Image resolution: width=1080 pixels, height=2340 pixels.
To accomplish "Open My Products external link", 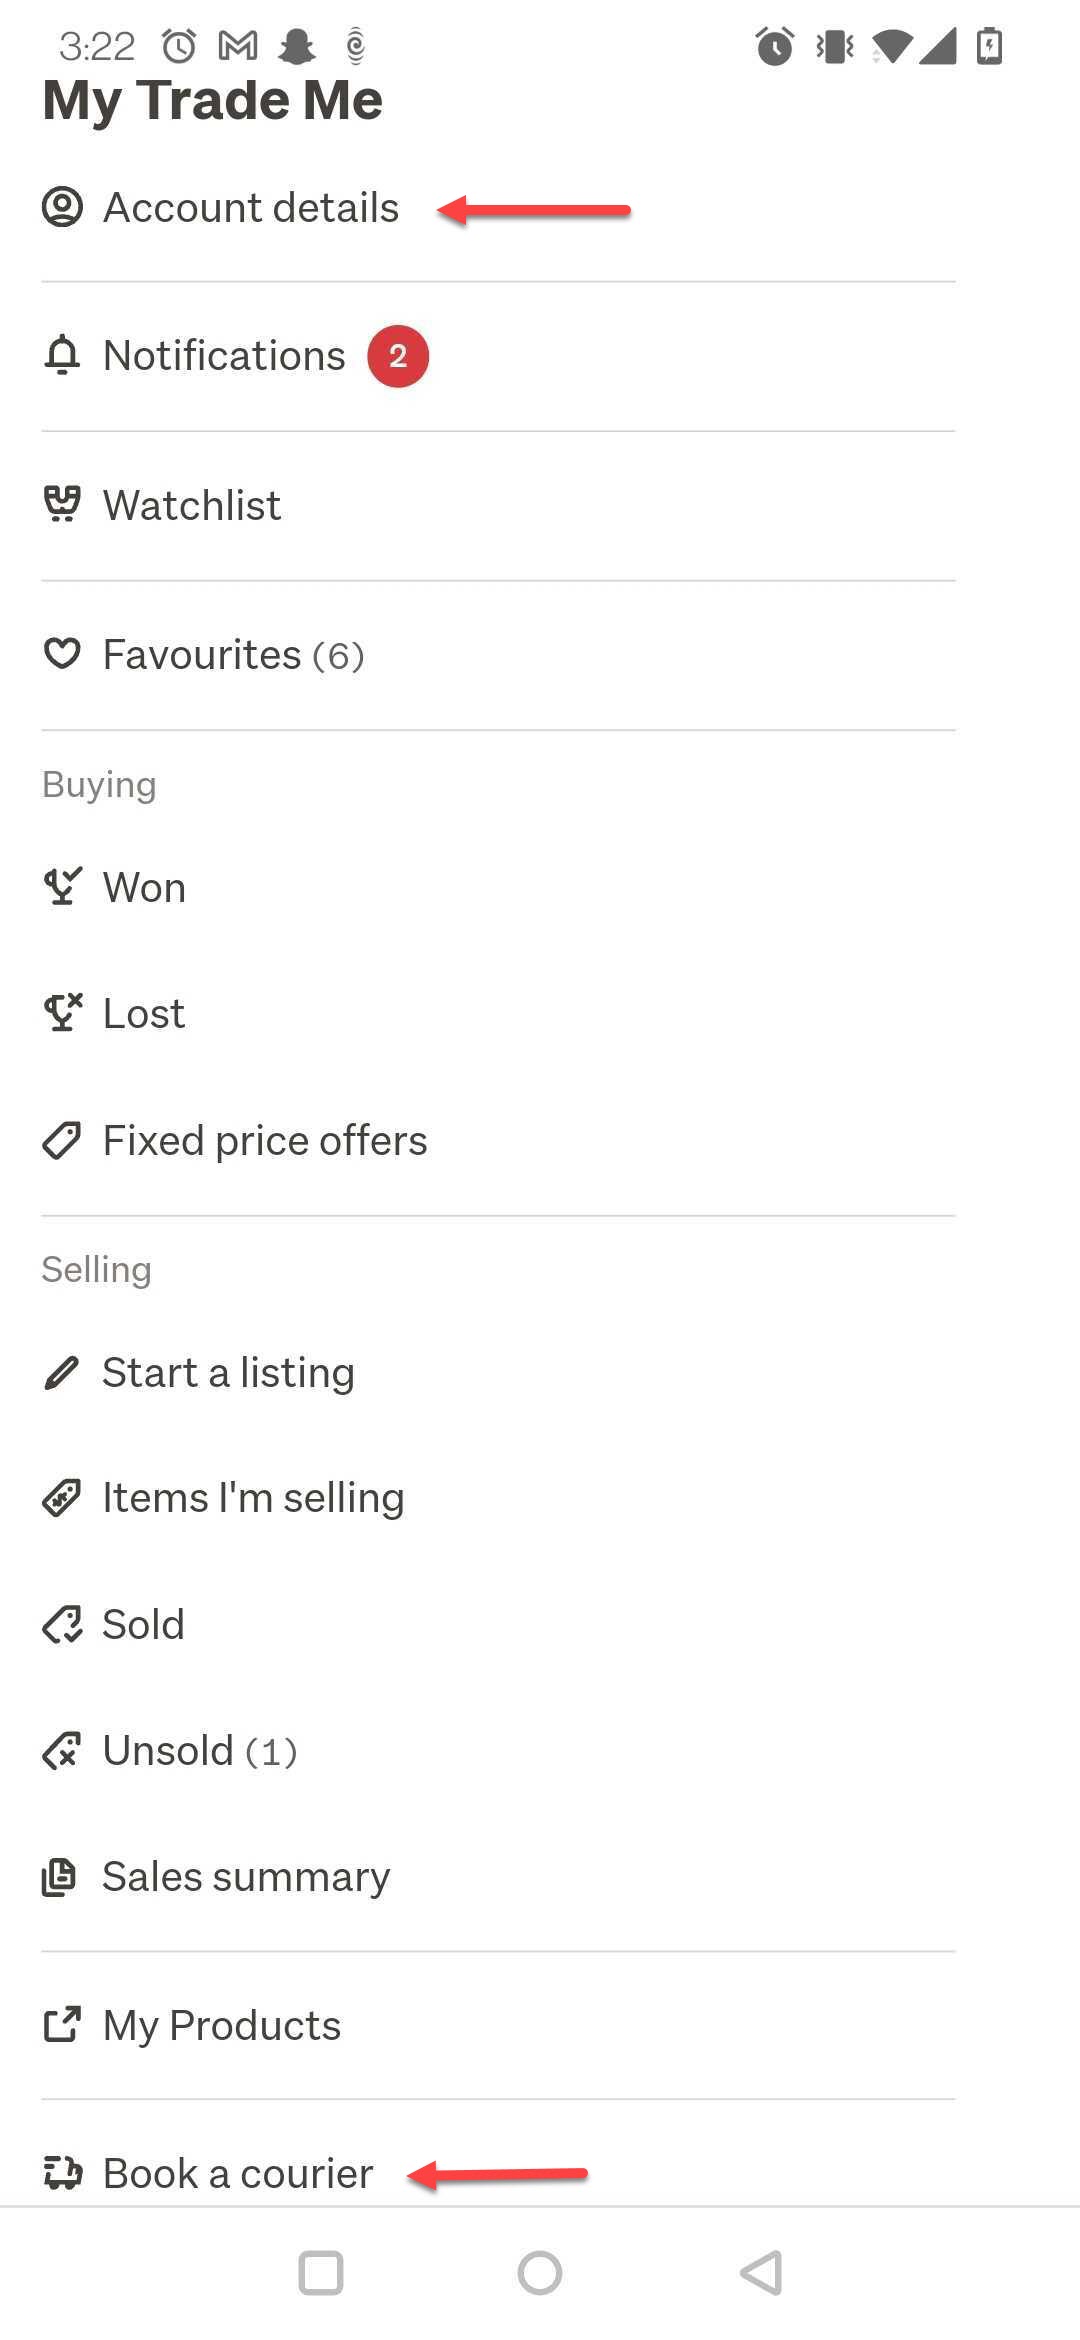I will tap(222, 2026).
